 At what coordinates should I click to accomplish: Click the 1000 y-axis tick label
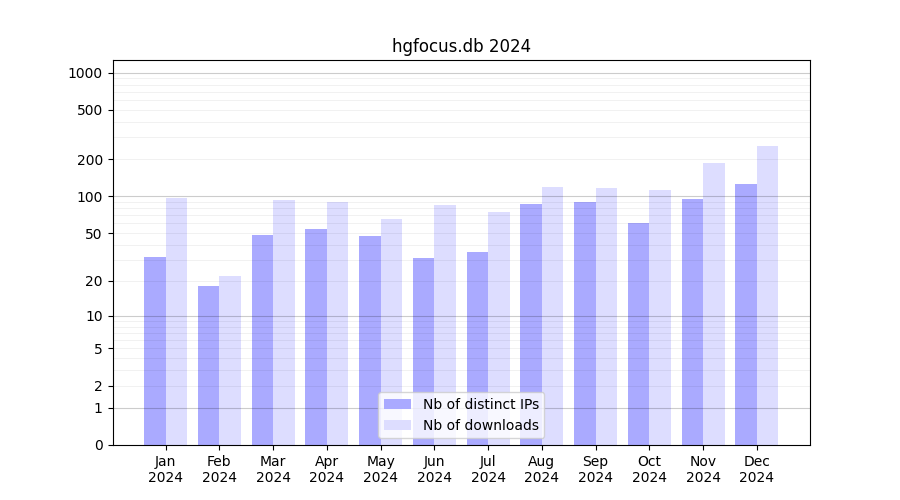(x=85, y=73)
